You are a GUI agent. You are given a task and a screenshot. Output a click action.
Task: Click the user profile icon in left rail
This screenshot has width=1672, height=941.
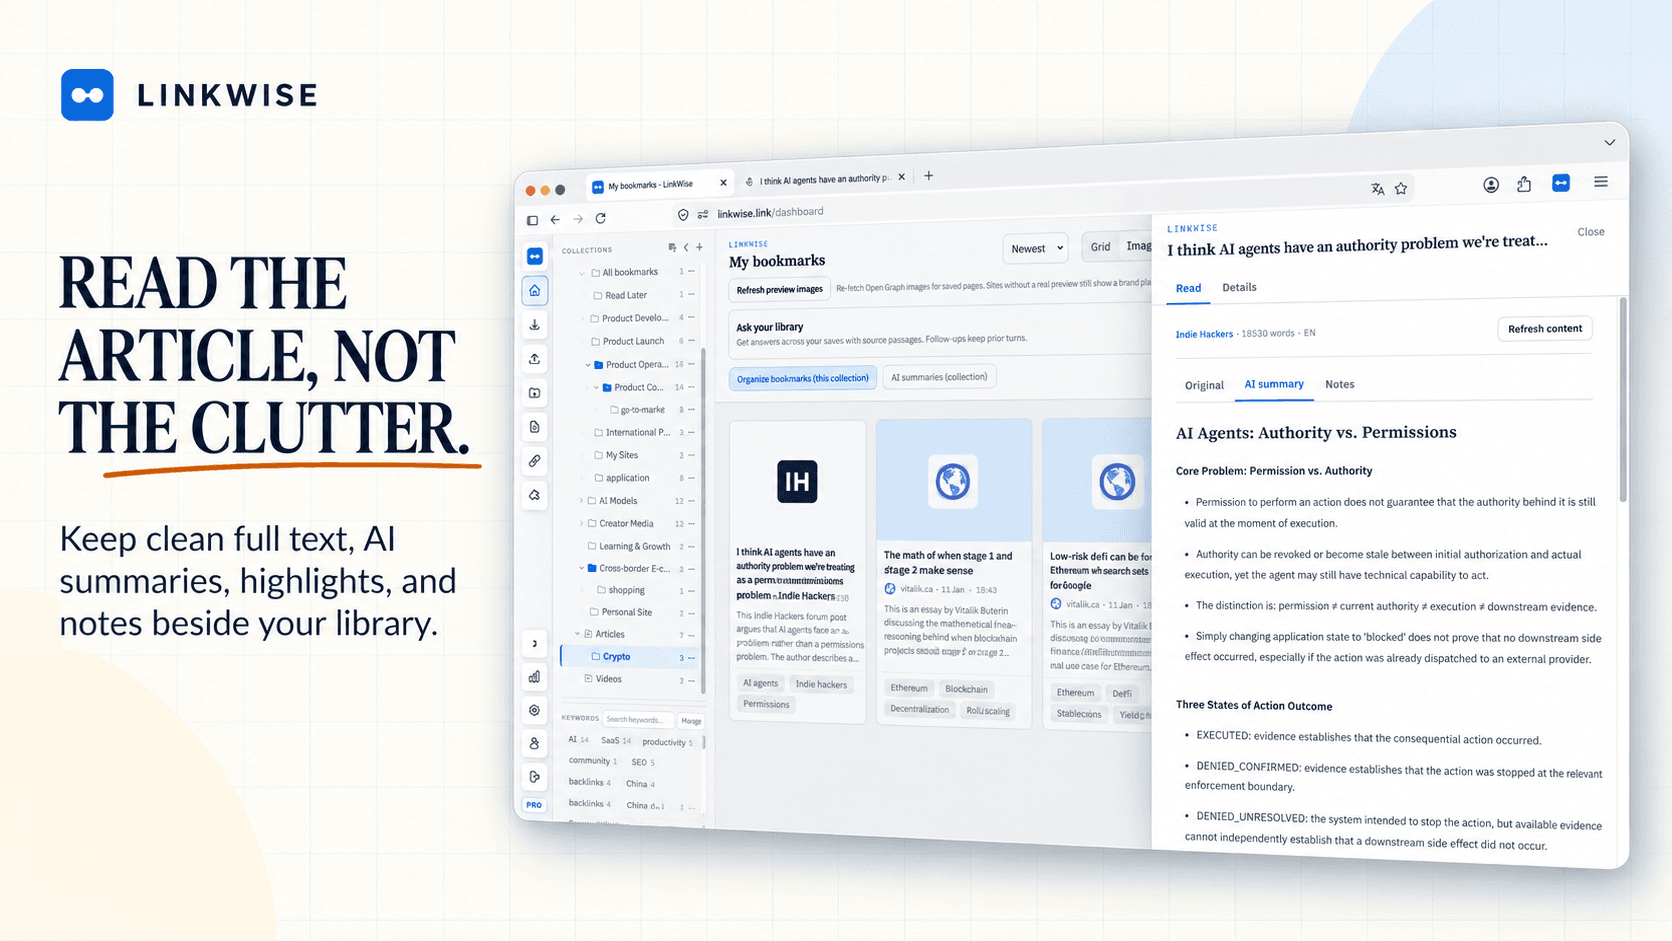pyautogui.click(x=535, y=743)
